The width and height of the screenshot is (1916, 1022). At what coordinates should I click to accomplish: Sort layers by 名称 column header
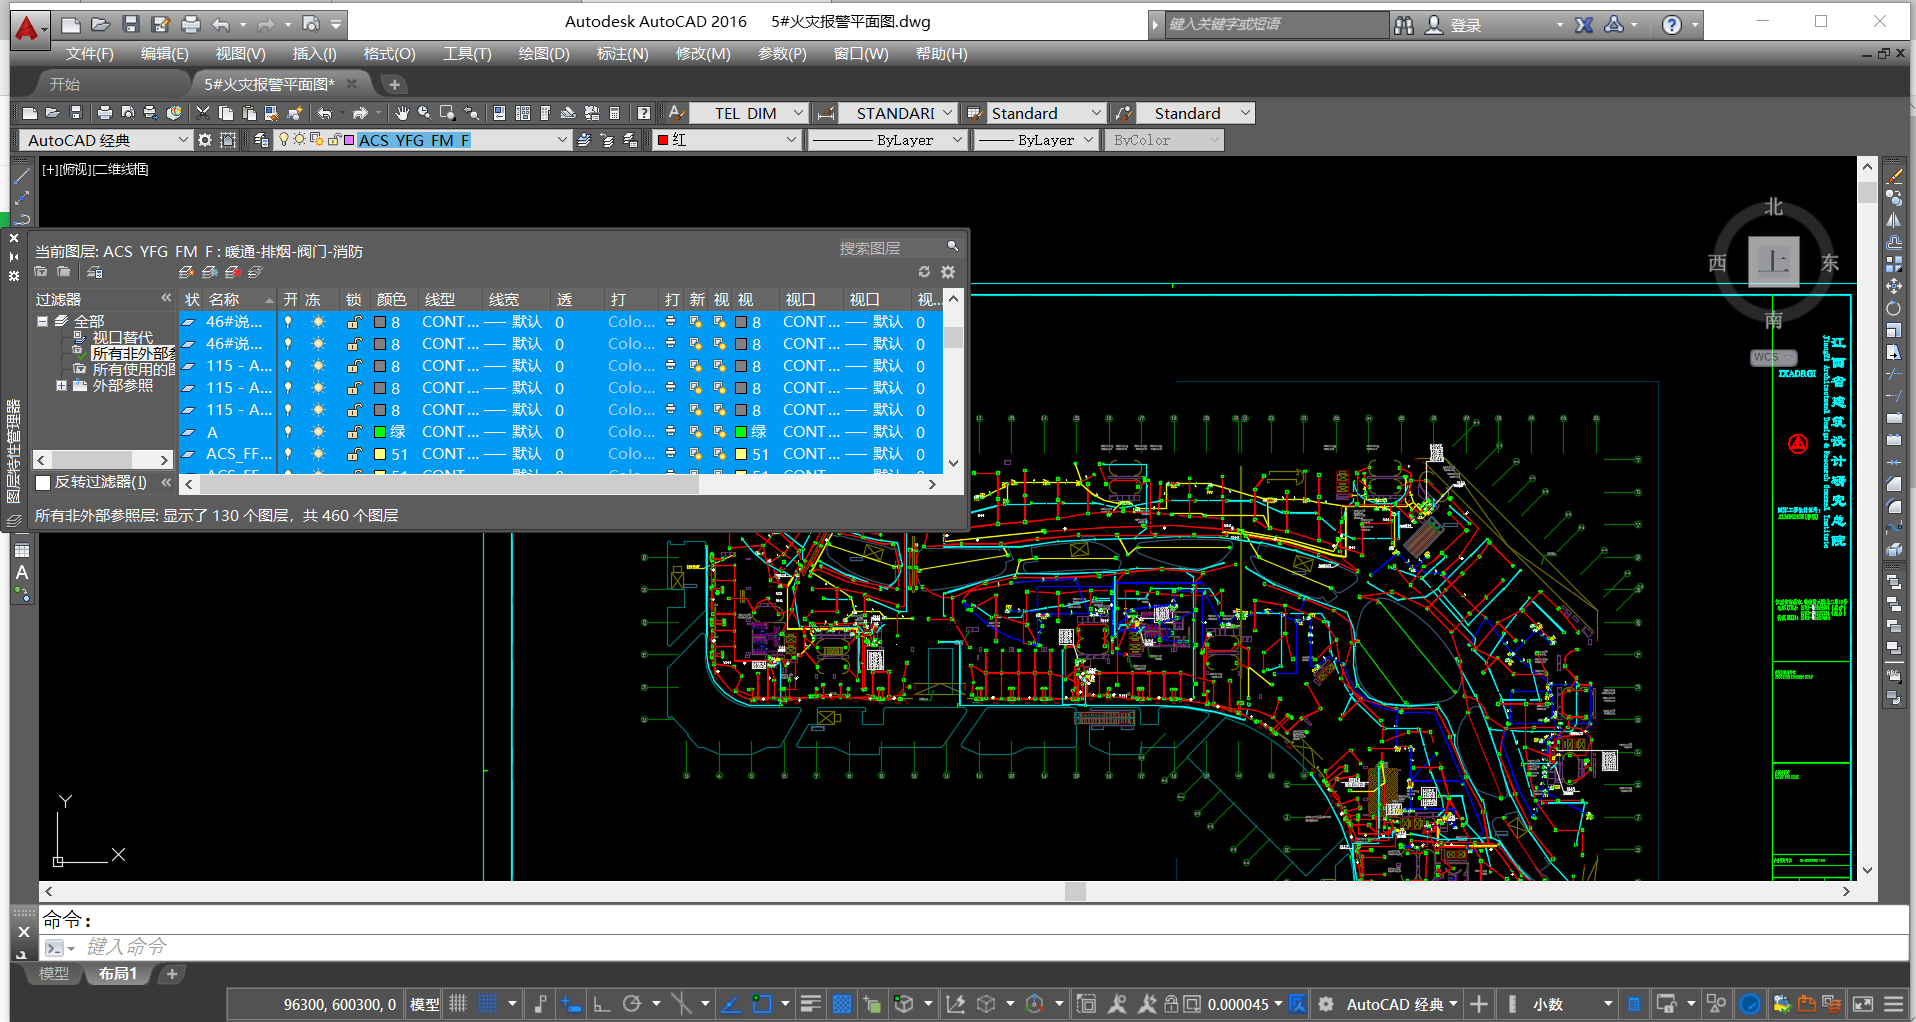240,299
